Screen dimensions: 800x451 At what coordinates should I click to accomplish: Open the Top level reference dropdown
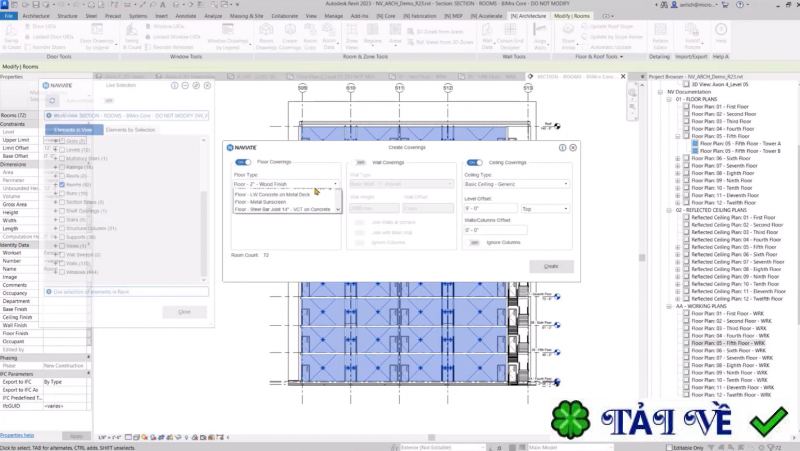(x=545, y=209)
